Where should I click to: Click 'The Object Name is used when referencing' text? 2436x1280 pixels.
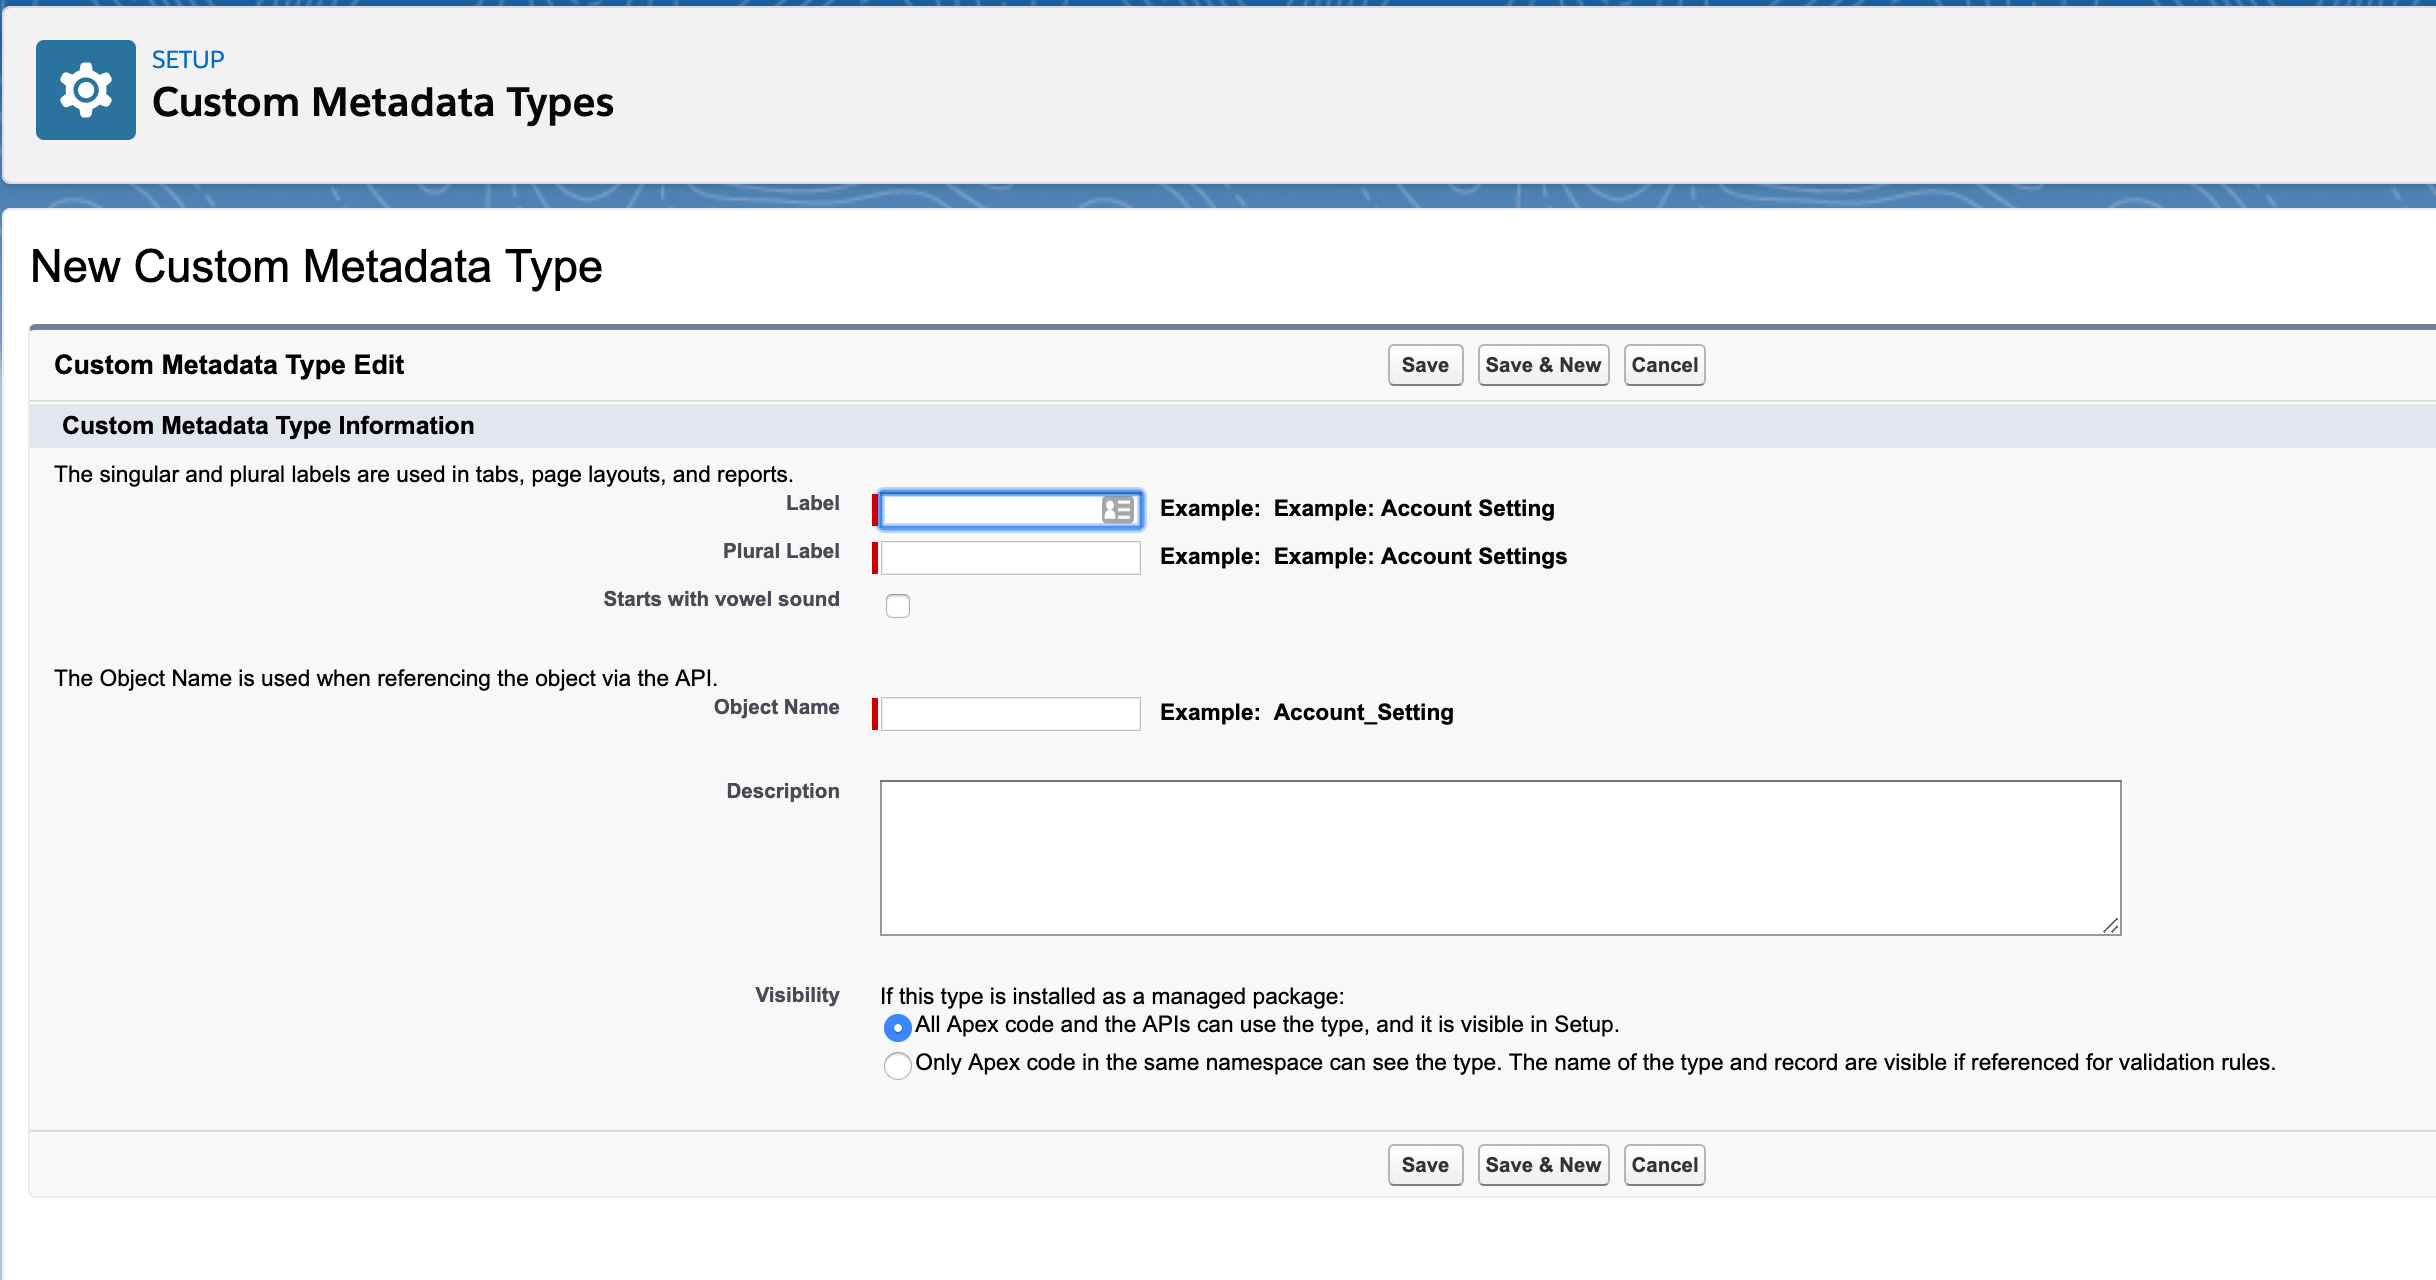coord(386,678)
